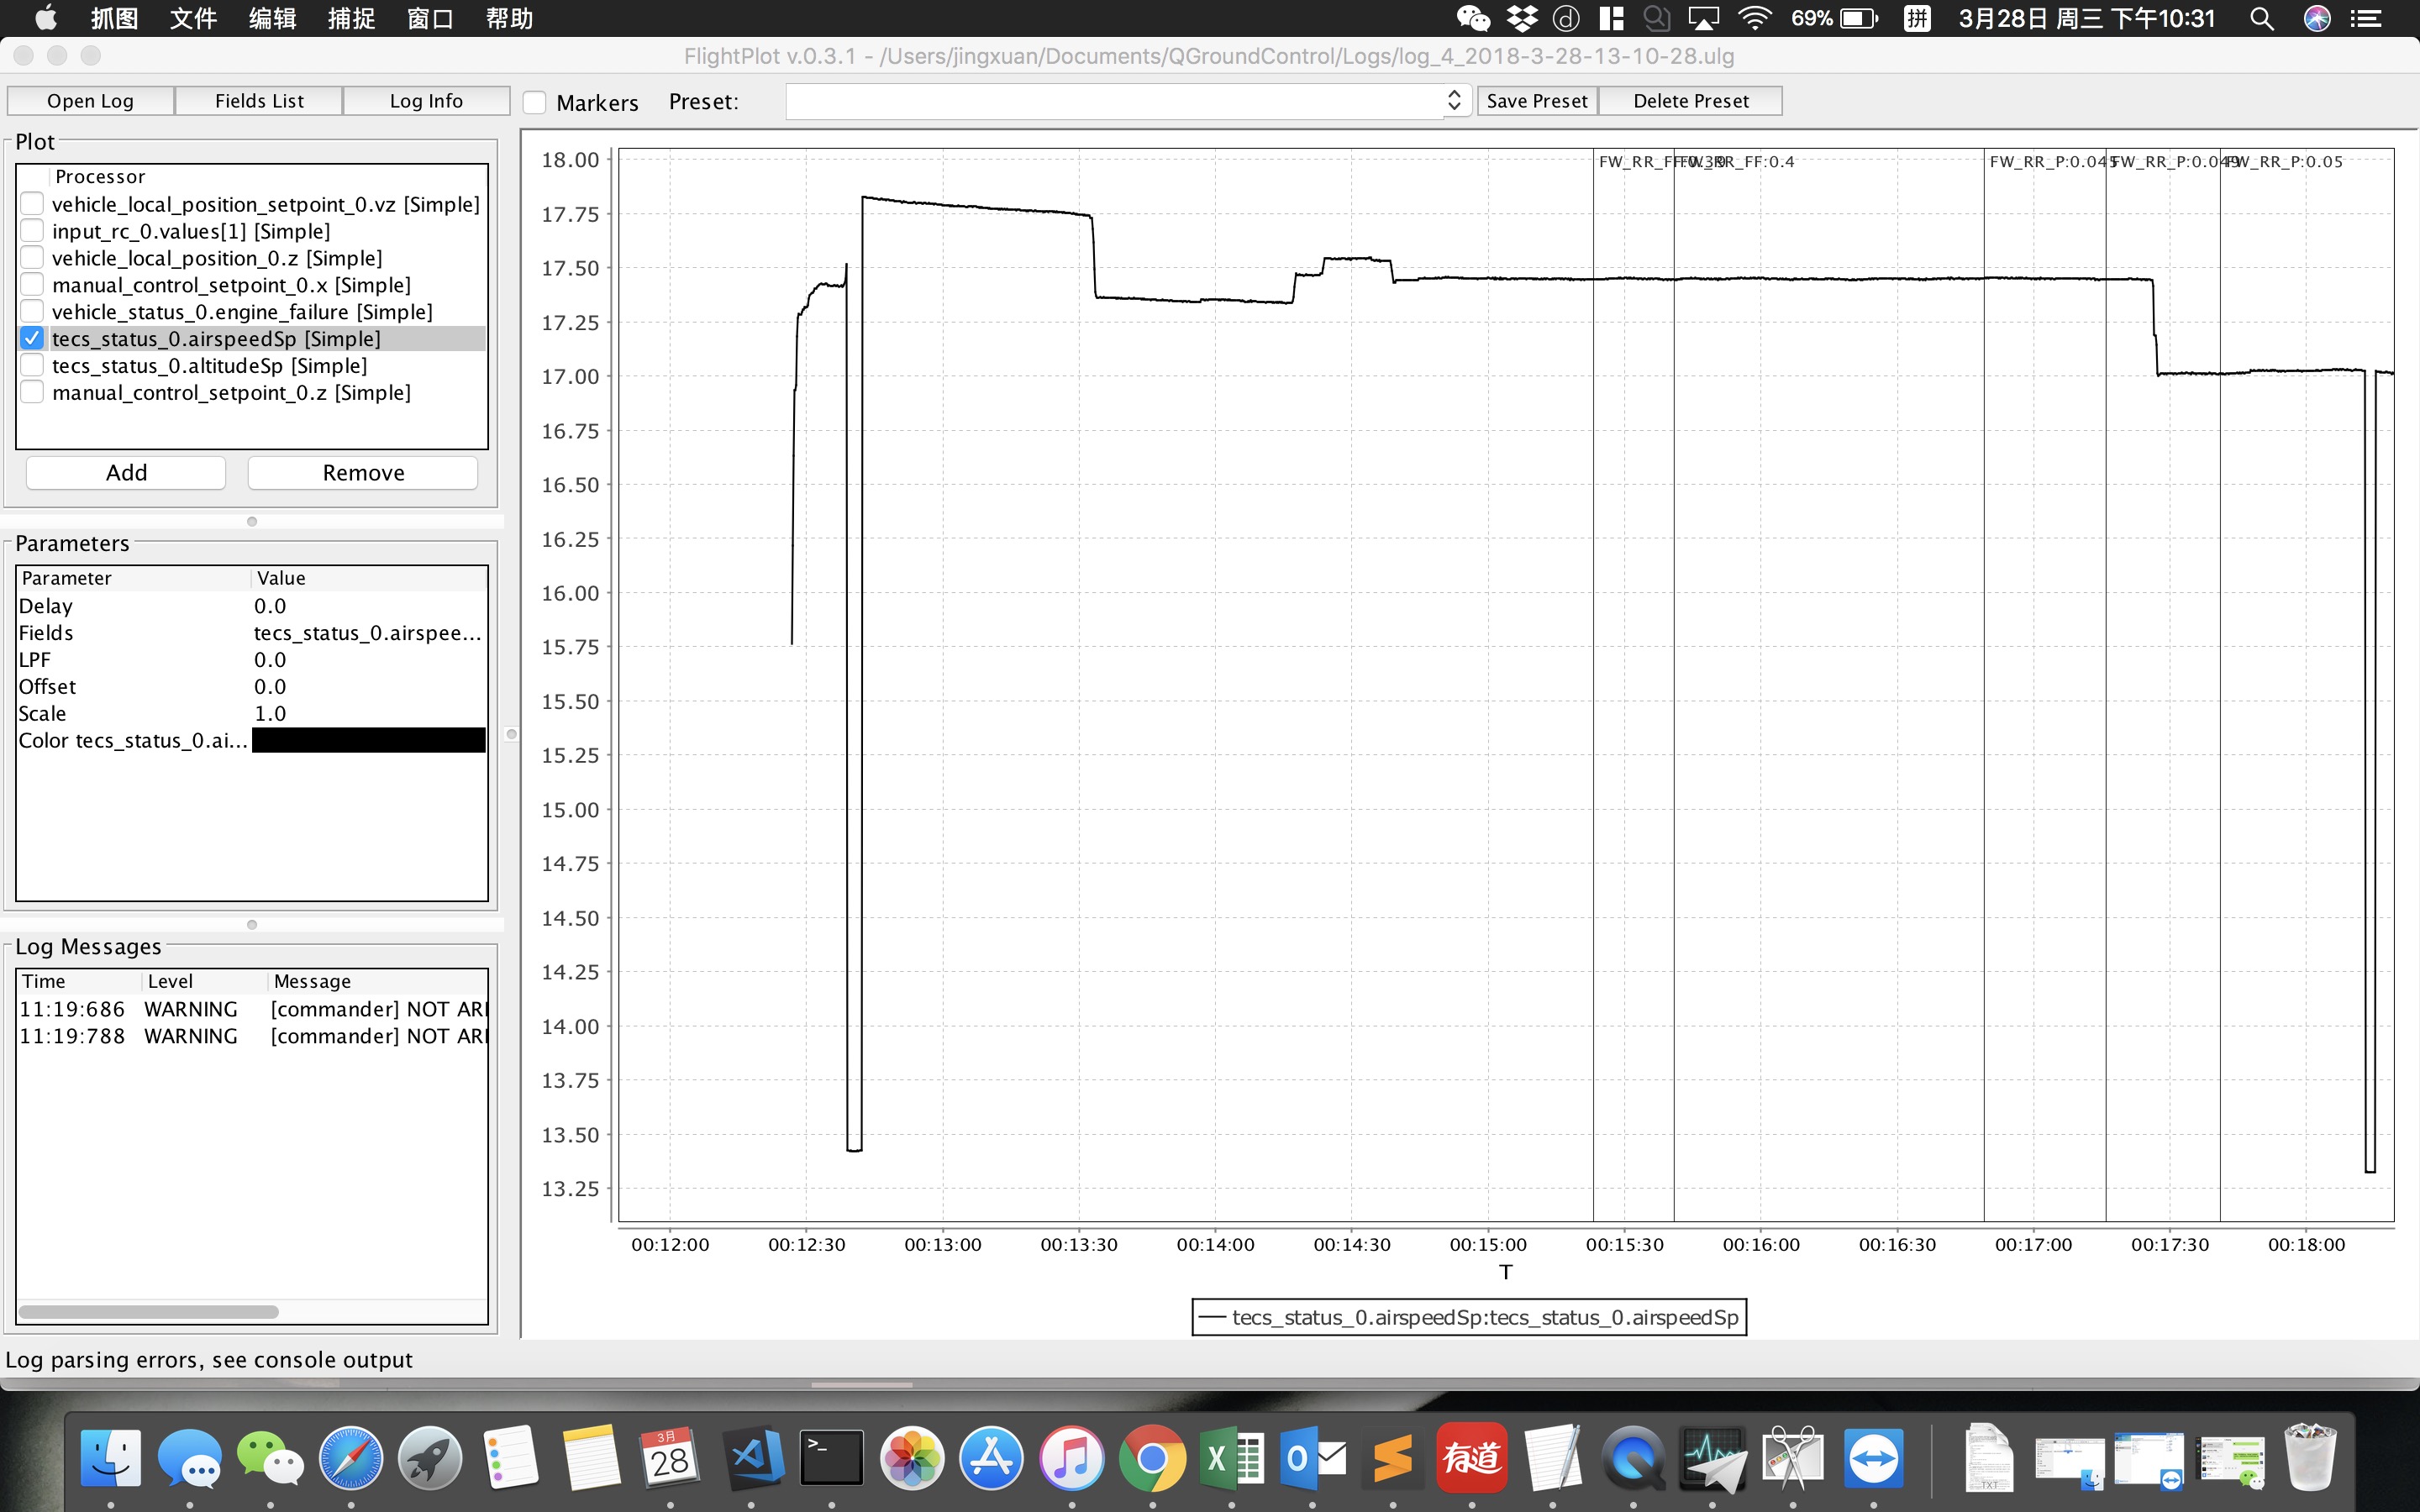Open Excel from the dock
The image size is (2420, 1512).
[x=1232, y=1458]
